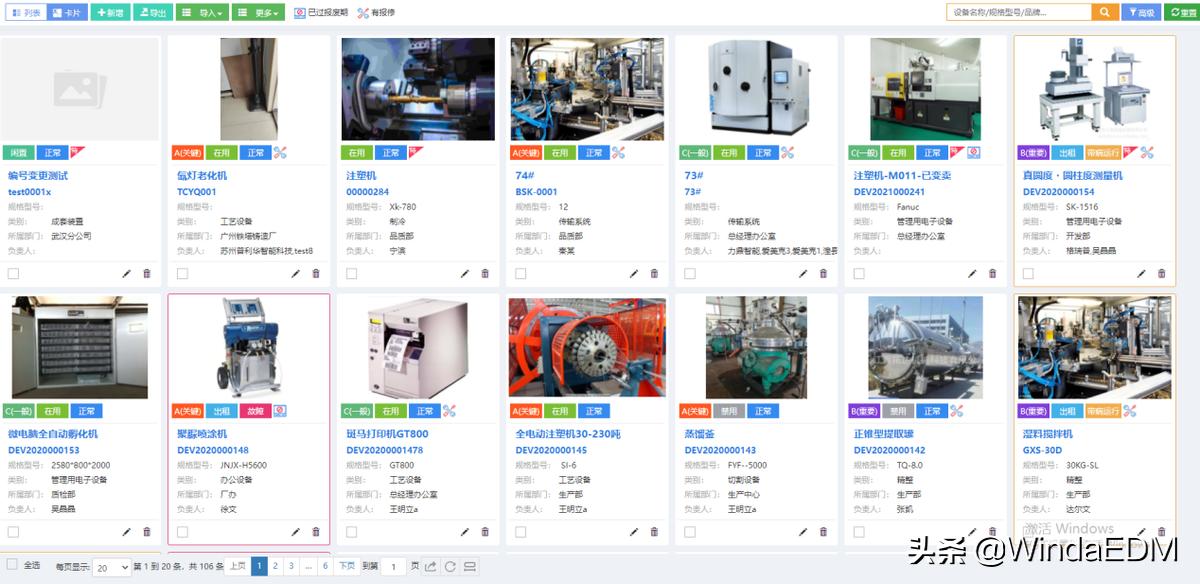Click the 上页 previous page button

point(238,566)
